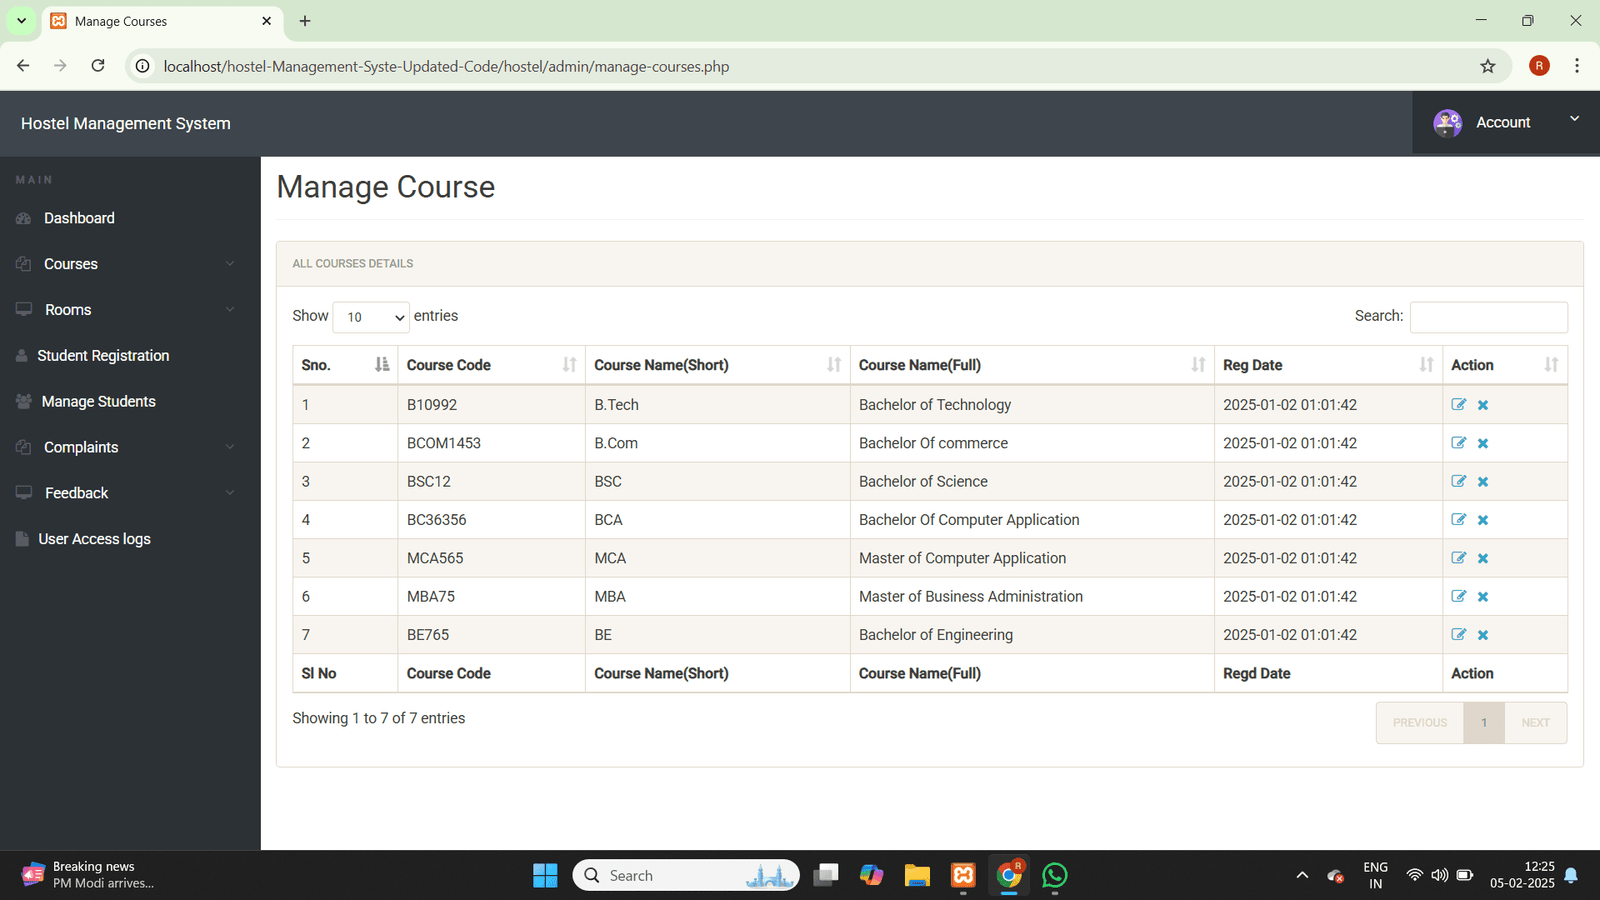Image resolution: width=1600 pixels, height=900 pixels.
Task: Open Chrome tab search dropdown
Action: (x=21, y=21)
